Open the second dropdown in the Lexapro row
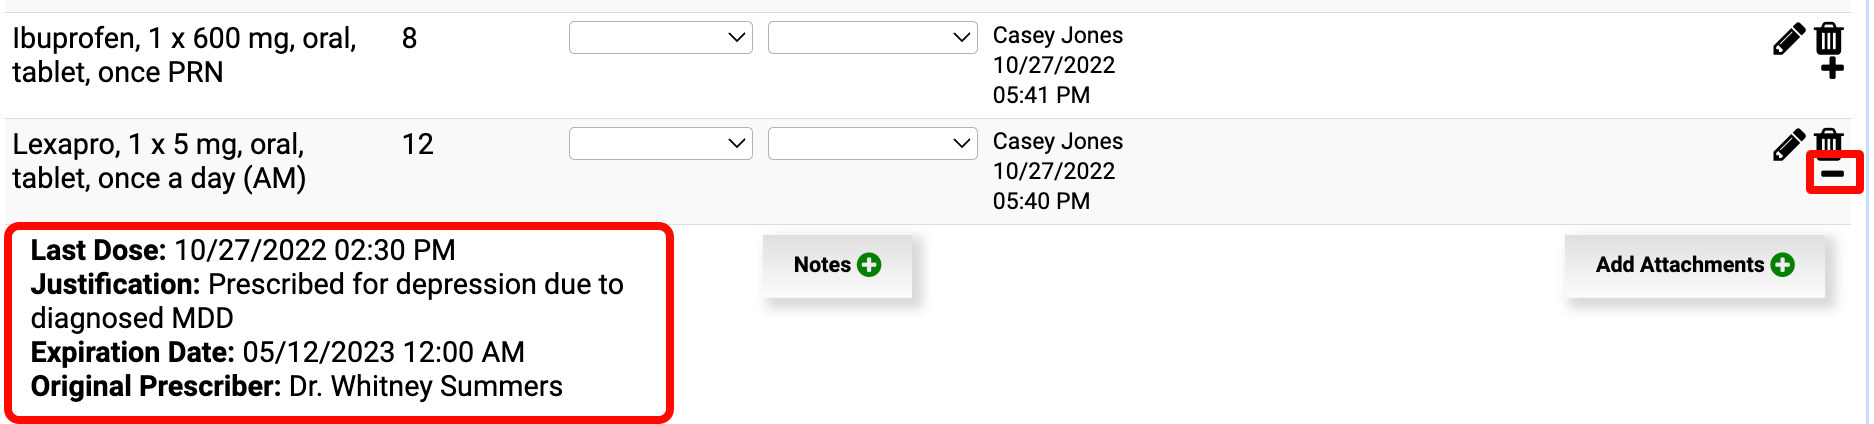The image size is (1874, 424). 872,144
